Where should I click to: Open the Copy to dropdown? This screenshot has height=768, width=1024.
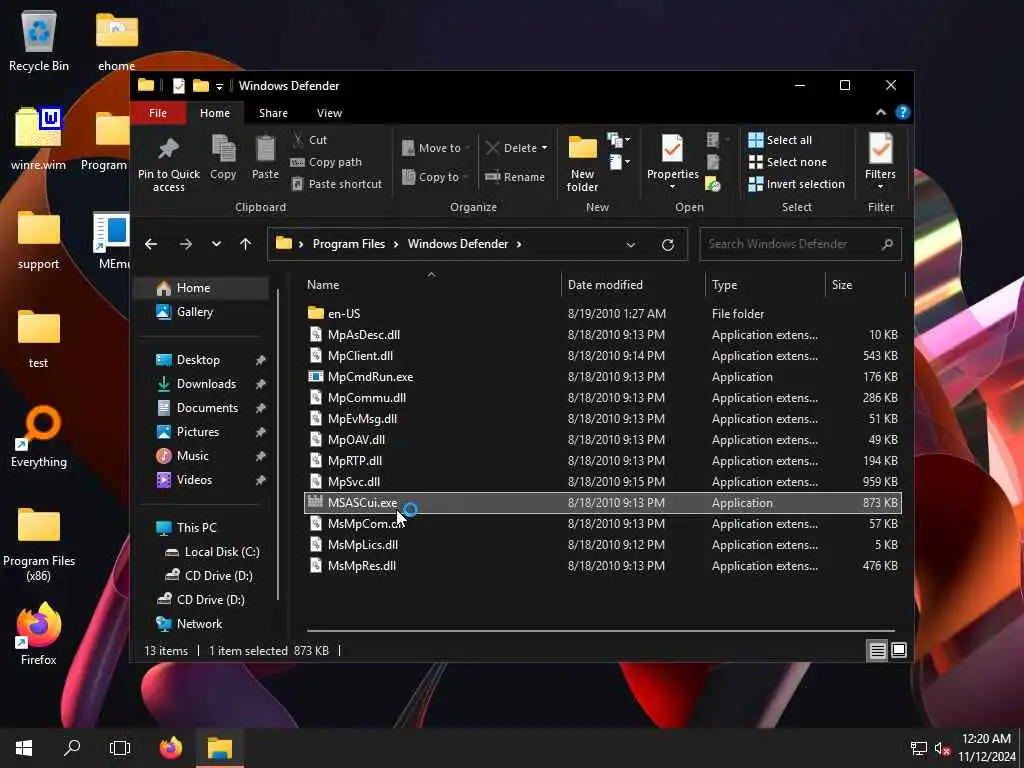tap(436, 177)
